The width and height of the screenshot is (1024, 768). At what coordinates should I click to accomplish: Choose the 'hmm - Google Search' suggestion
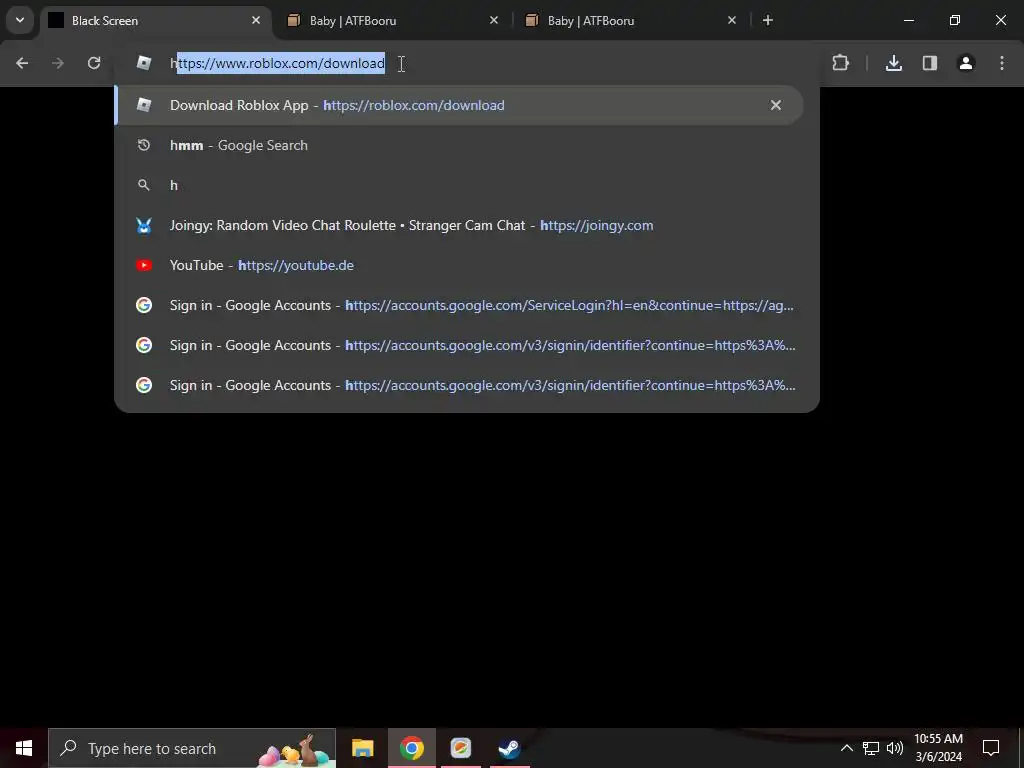(x=458, y=145)
